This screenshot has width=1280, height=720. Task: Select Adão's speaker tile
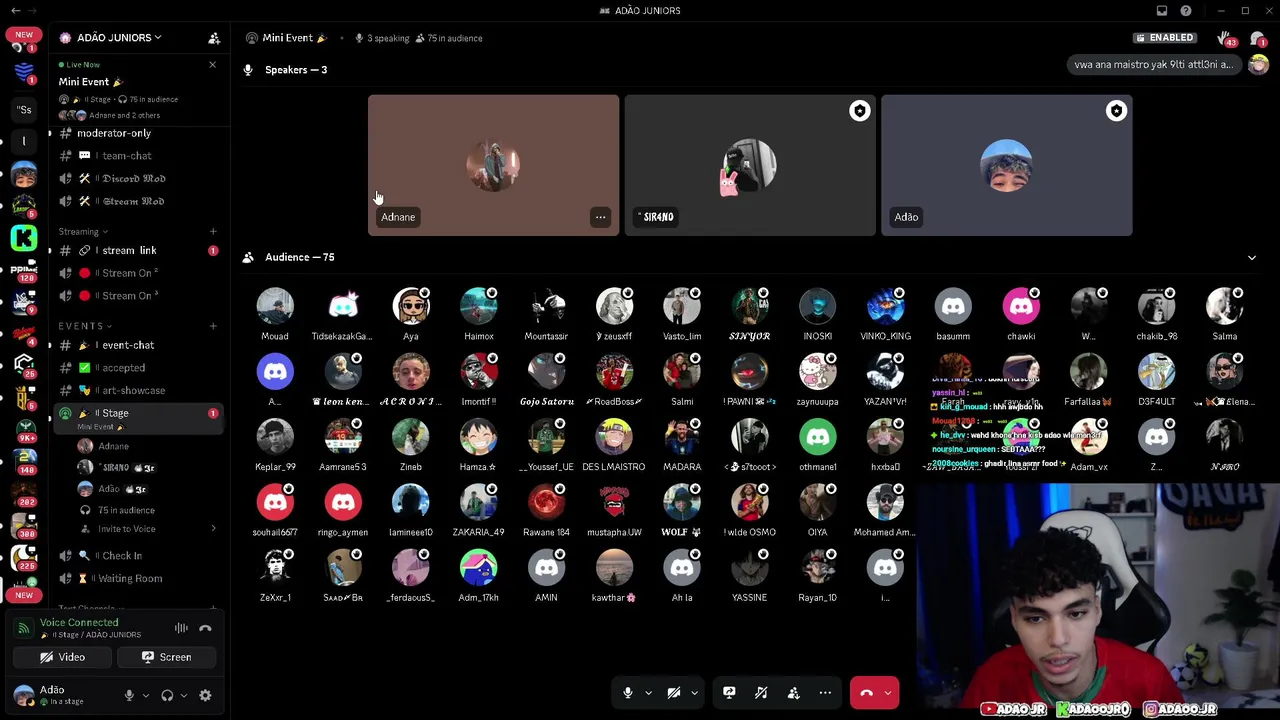[x=1007, y=165]
